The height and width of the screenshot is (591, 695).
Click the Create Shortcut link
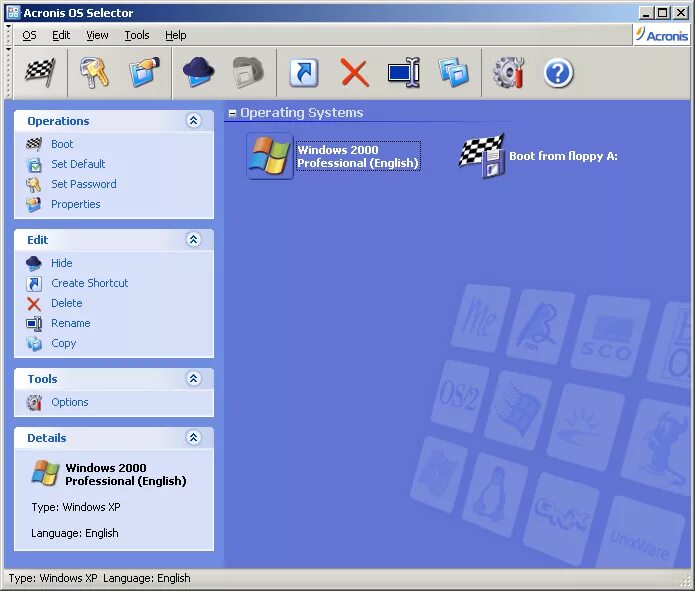tap(90, 283)
